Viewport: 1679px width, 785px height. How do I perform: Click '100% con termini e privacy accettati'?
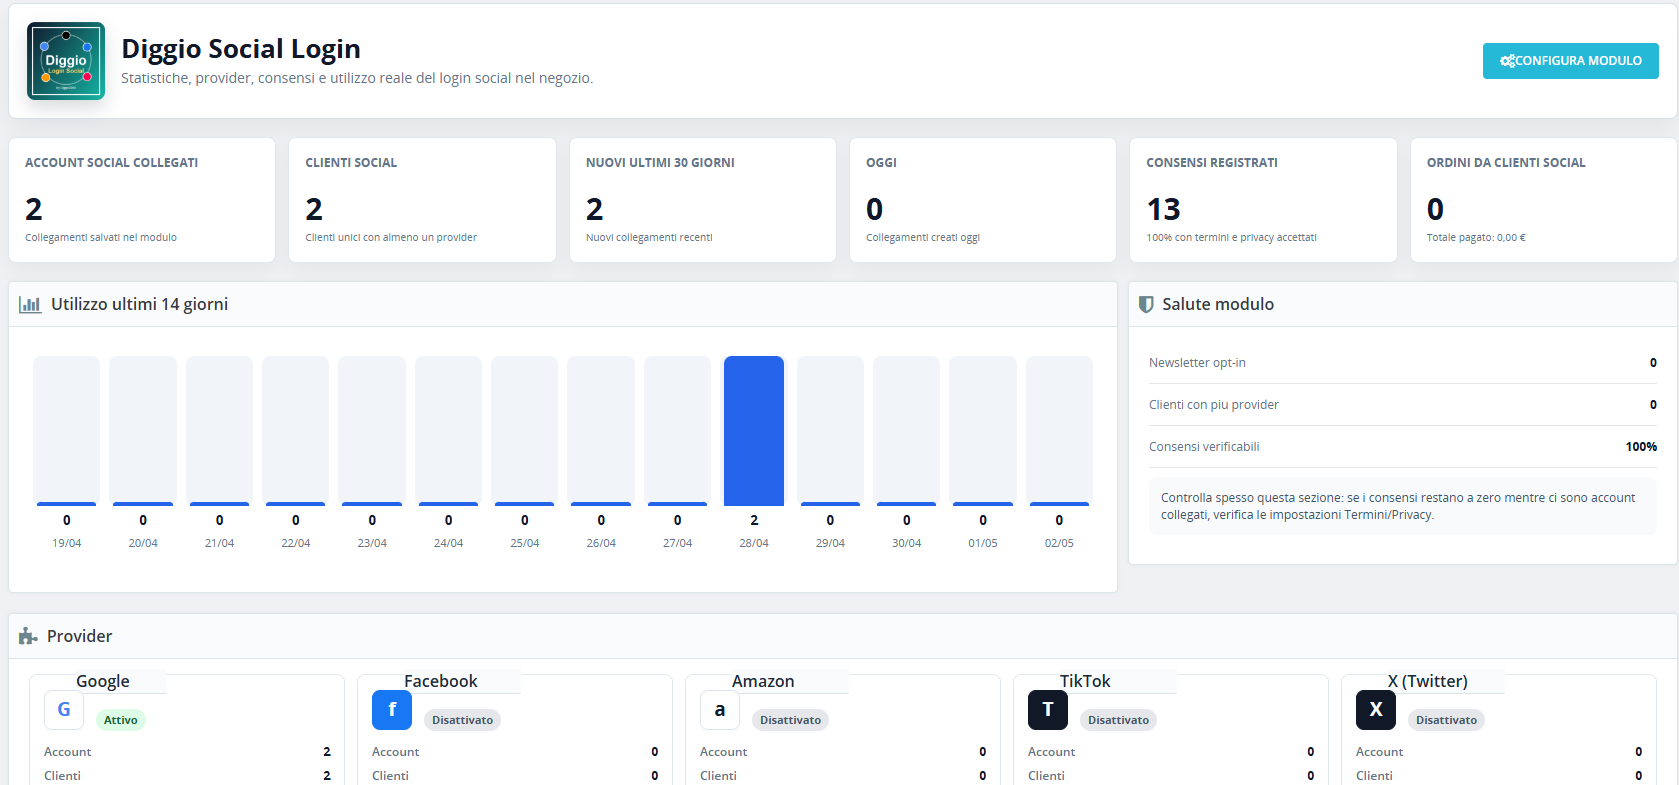click(x=1231, y=238)
